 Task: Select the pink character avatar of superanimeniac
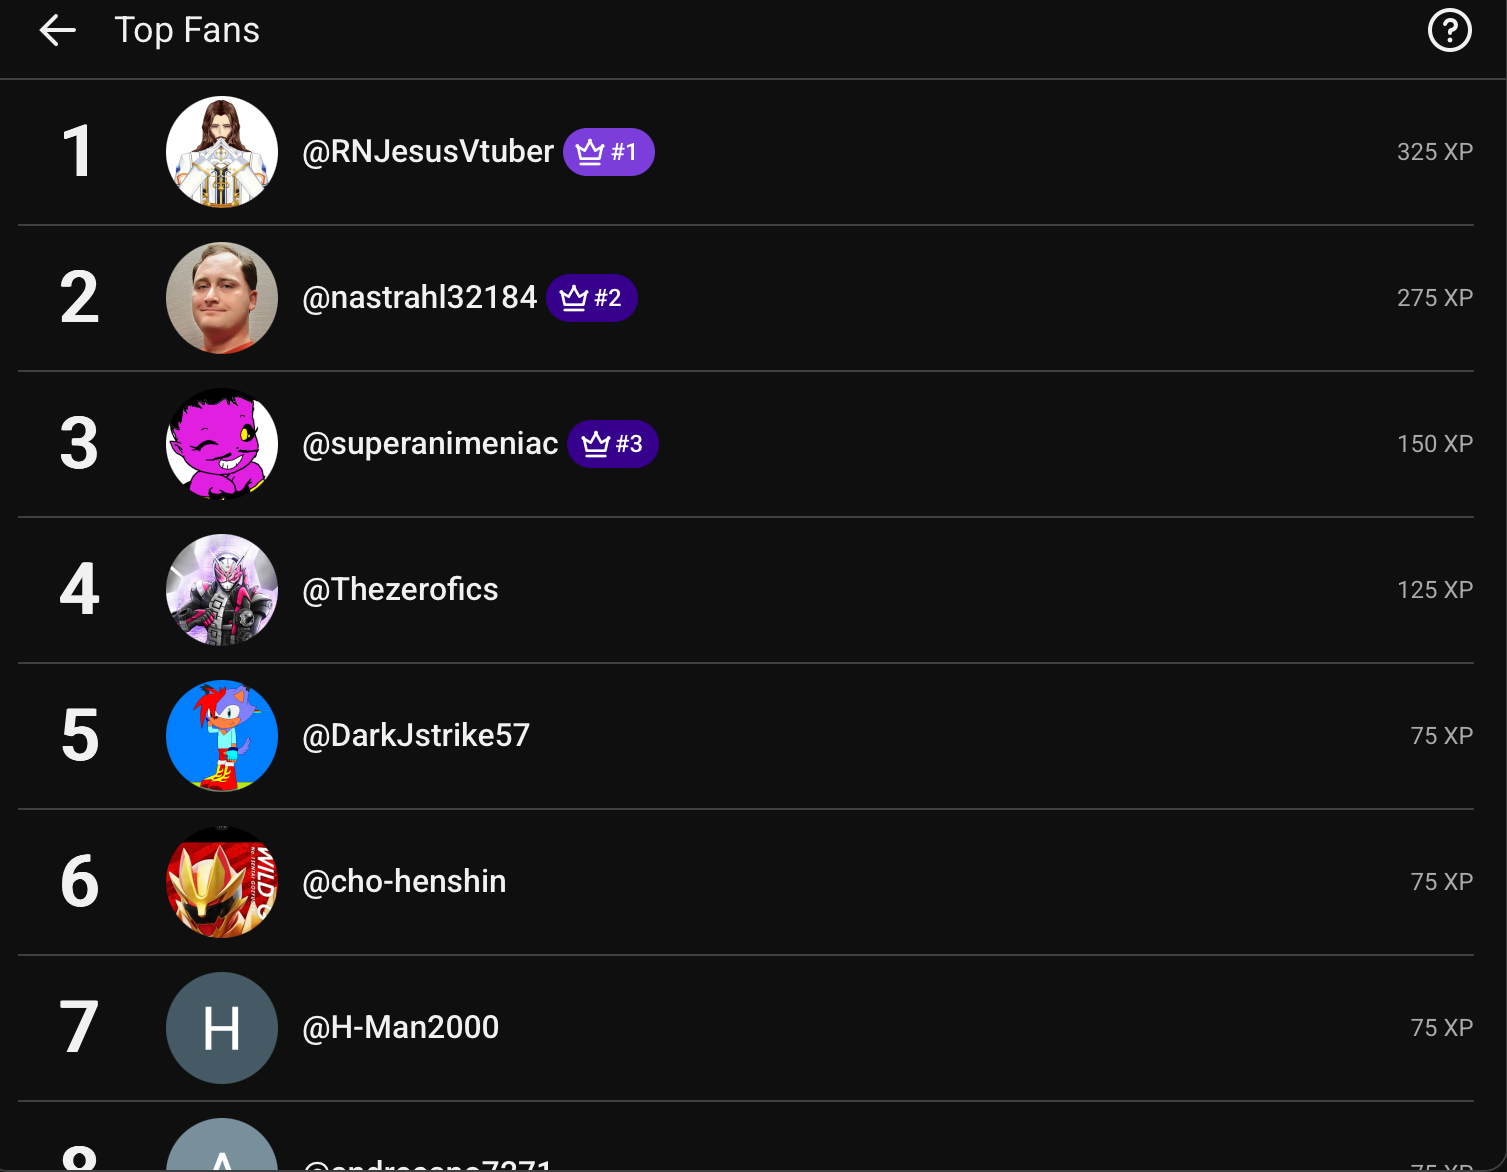click(x=222, y=444)
